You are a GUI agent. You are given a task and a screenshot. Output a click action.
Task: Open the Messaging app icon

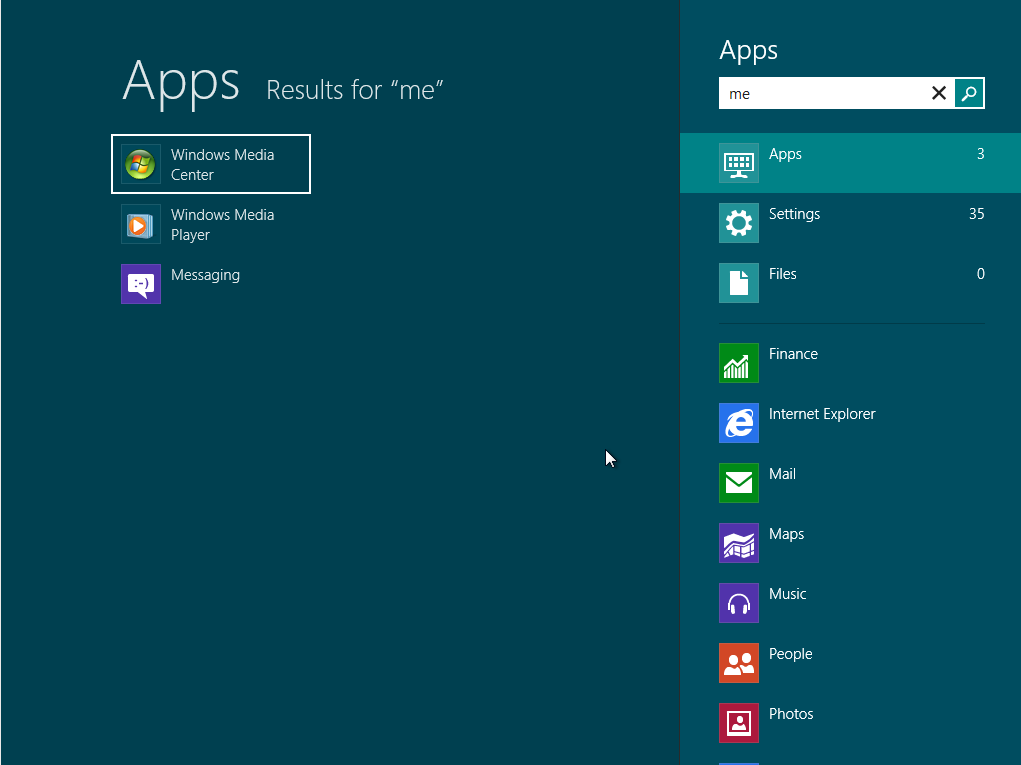tap(141, 284)
